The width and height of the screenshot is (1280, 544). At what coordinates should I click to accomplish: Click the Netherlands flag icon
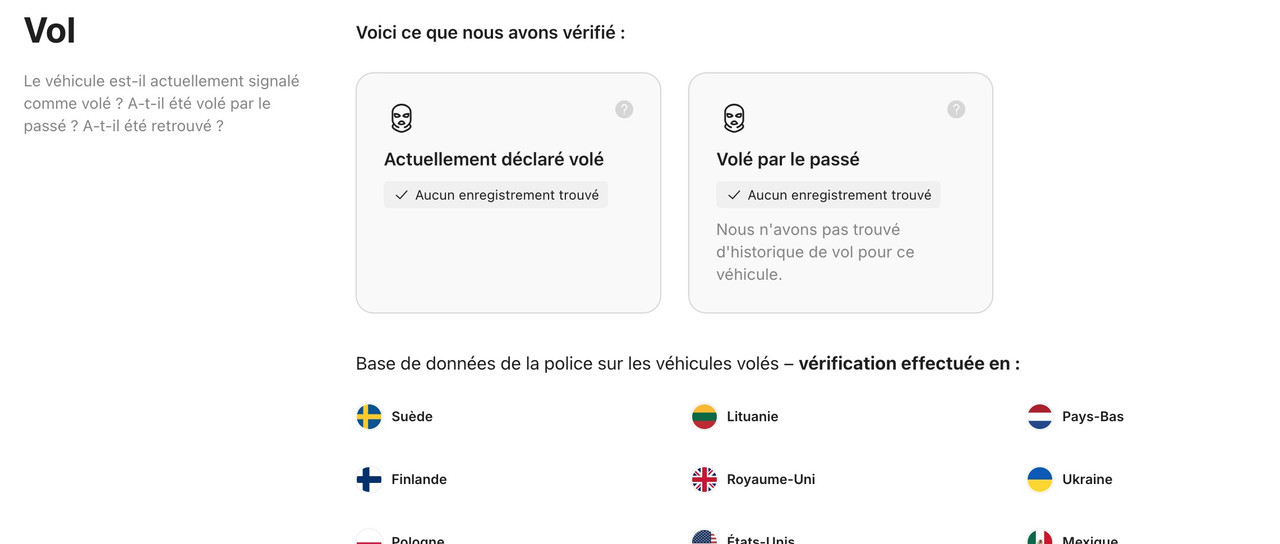coord(1040,417)
